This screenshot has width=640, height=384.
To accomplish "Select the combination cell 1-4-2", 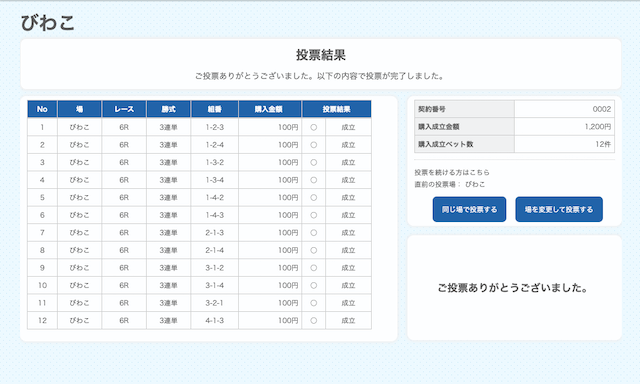I will coord(215,198).
